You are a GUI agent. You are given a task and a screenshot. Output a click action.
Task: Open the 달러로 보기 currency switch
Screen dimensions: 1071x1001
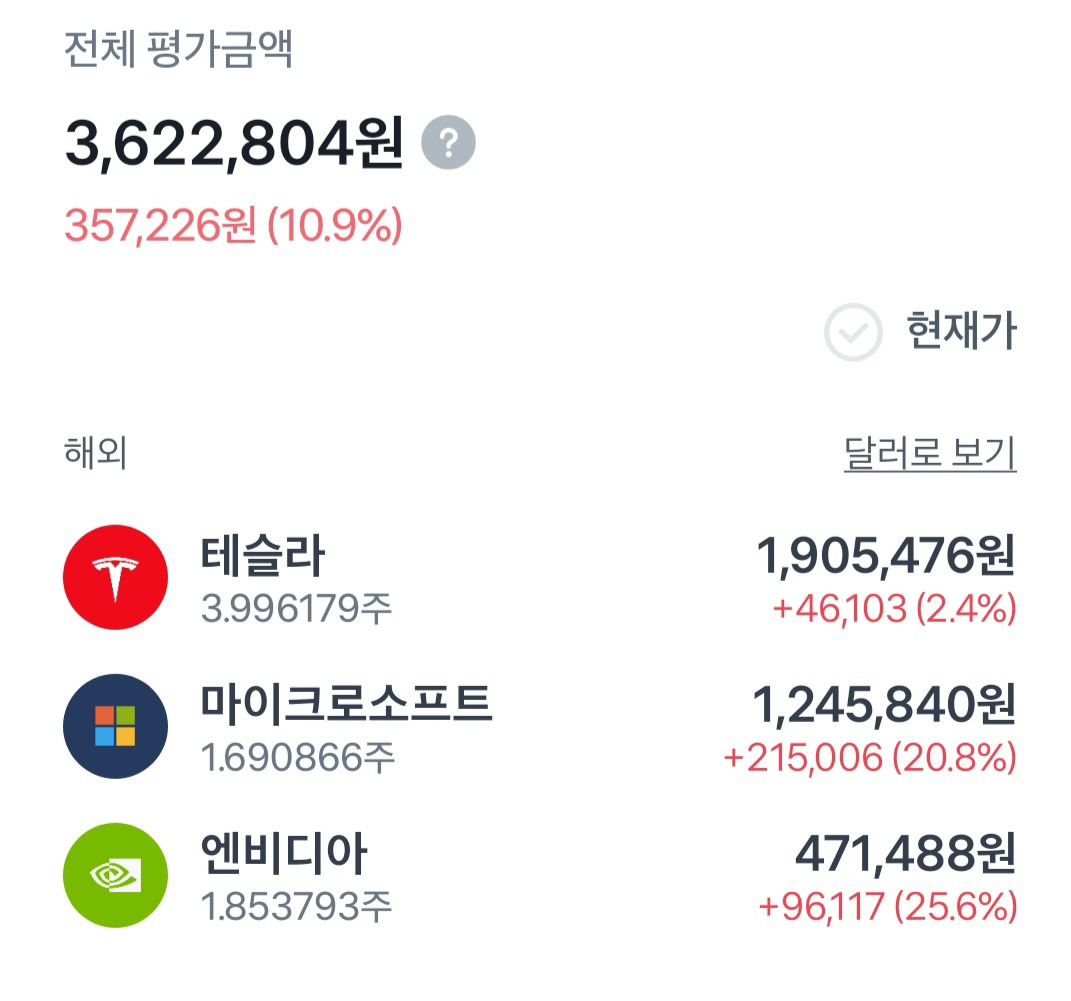coord(928,452)
